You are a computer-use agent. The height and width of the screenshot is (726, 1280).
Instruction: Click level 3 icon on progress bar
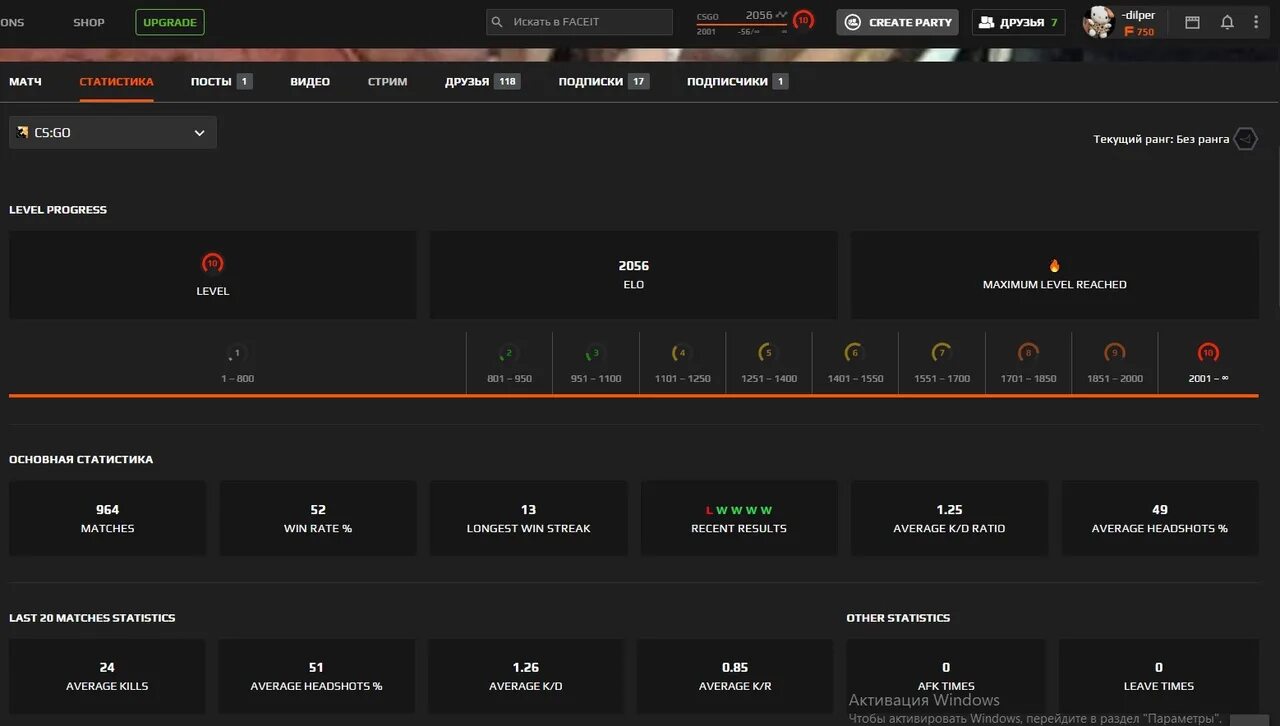point(595,353)
